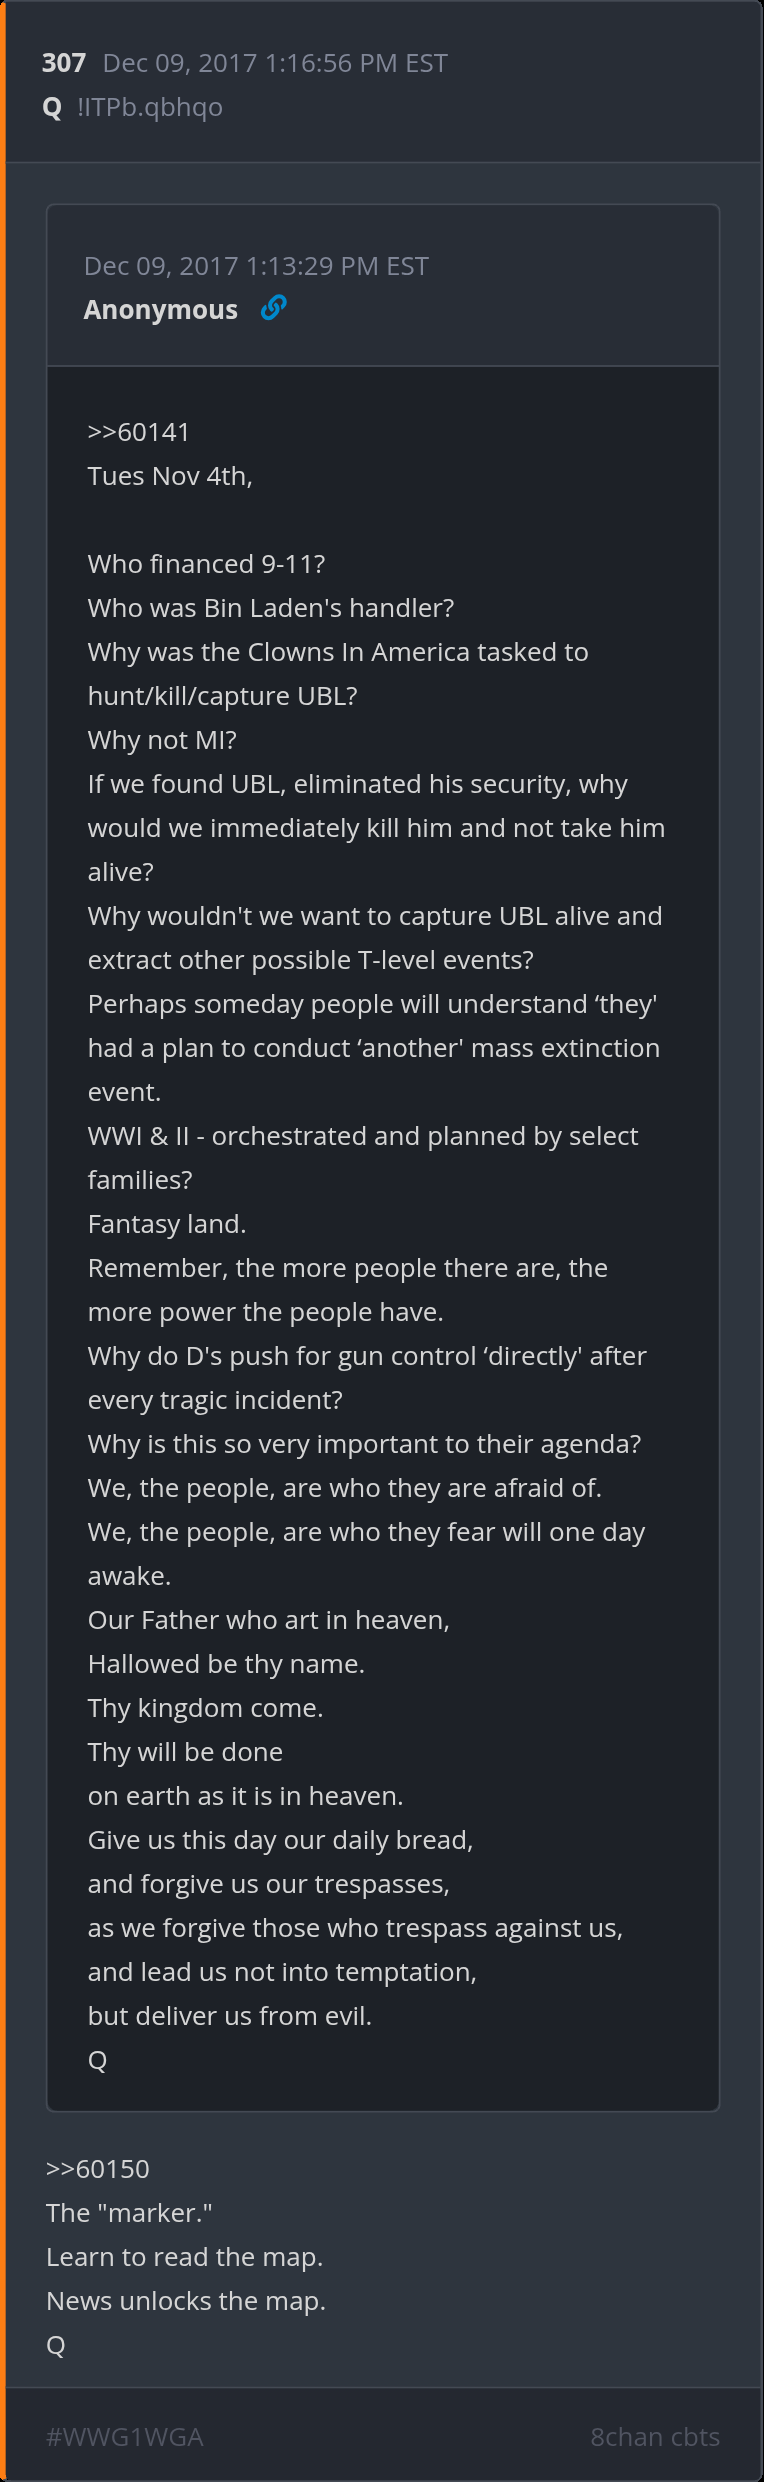
Task: Click the post timestamp Dec 09, 2017 1:16:56 PM
Action: click(x=275, y=63)
